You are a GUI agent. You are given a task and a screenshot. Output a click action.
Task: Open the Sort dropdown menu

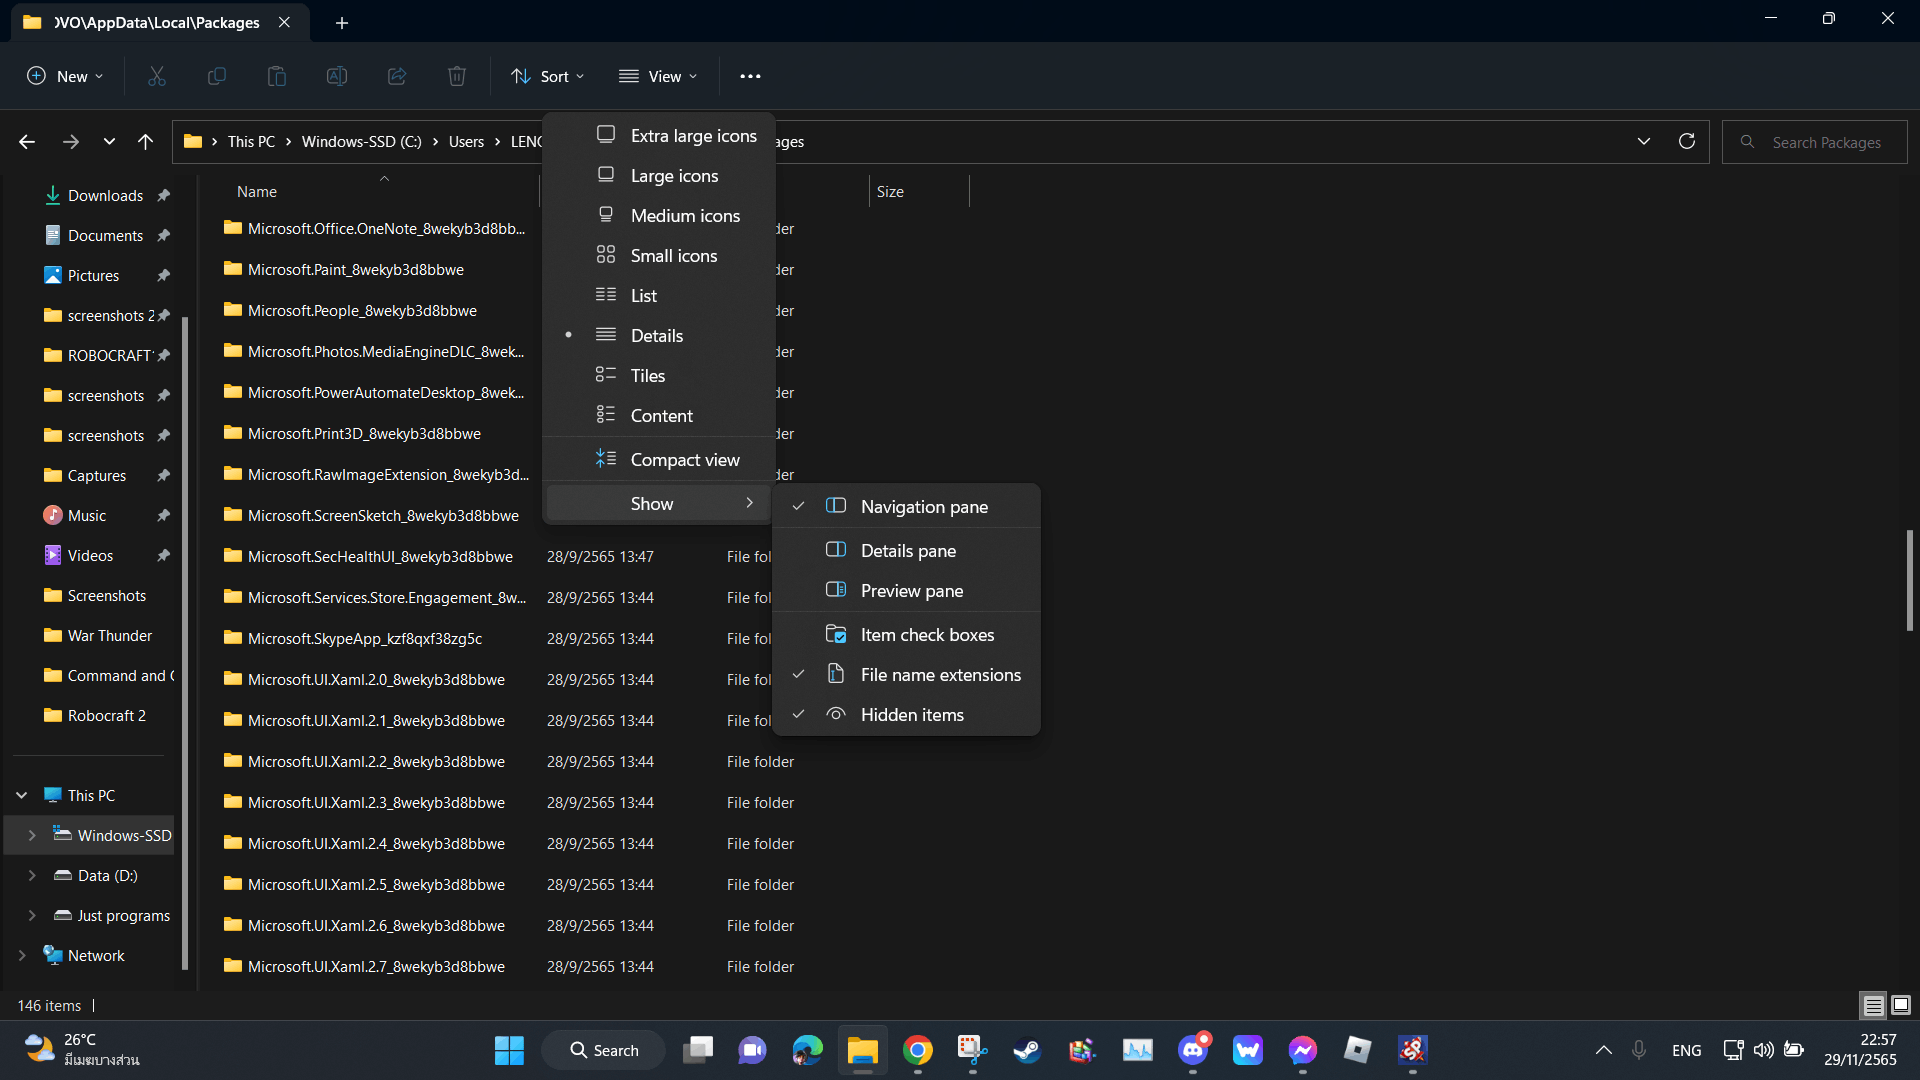click(x=547, y=75)
